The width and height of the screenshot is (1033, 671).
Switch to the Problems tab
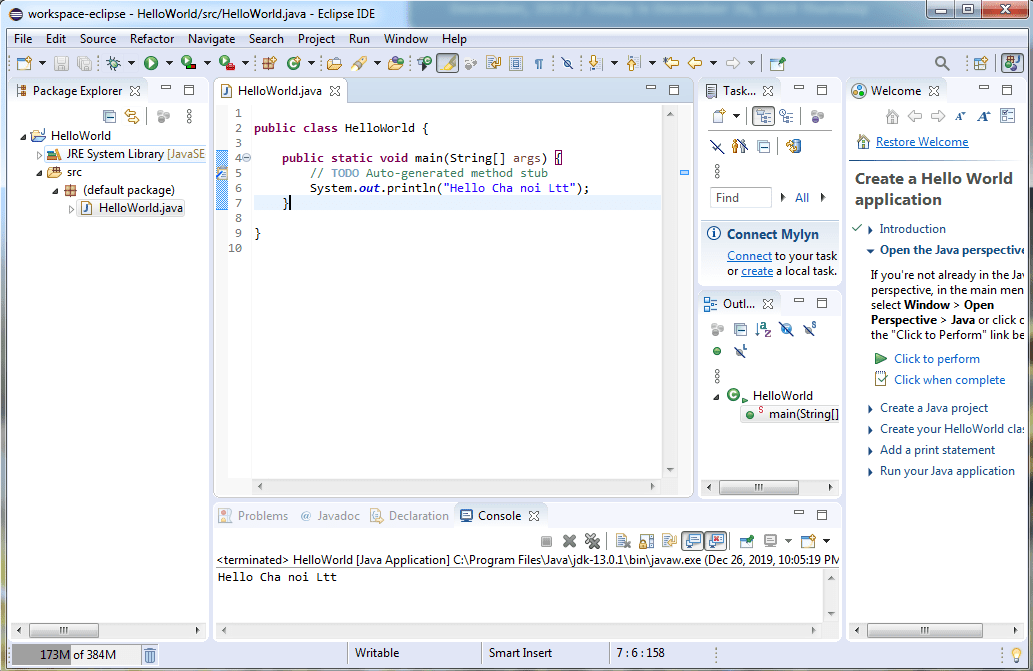tap(254, 516)
